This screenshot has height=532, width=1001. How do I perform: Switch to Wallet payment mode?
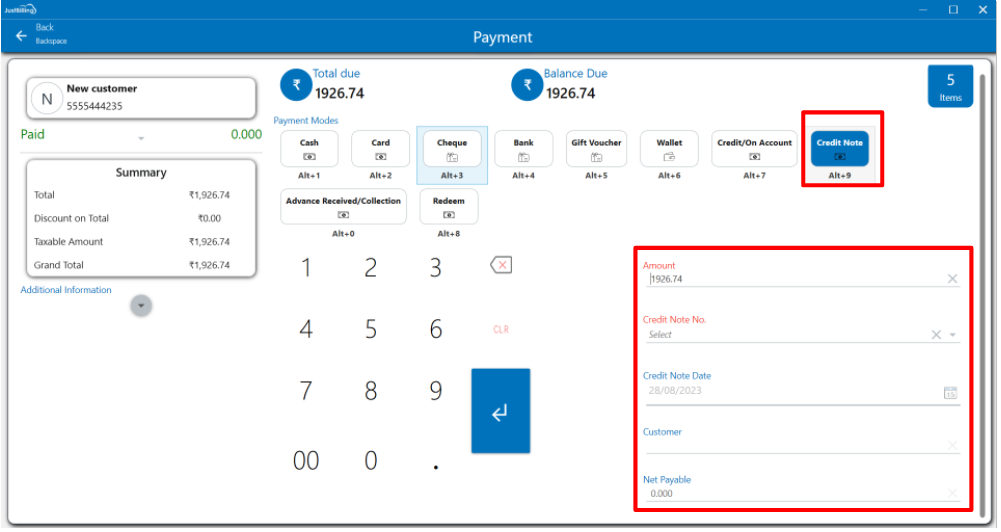click(669, 149)
